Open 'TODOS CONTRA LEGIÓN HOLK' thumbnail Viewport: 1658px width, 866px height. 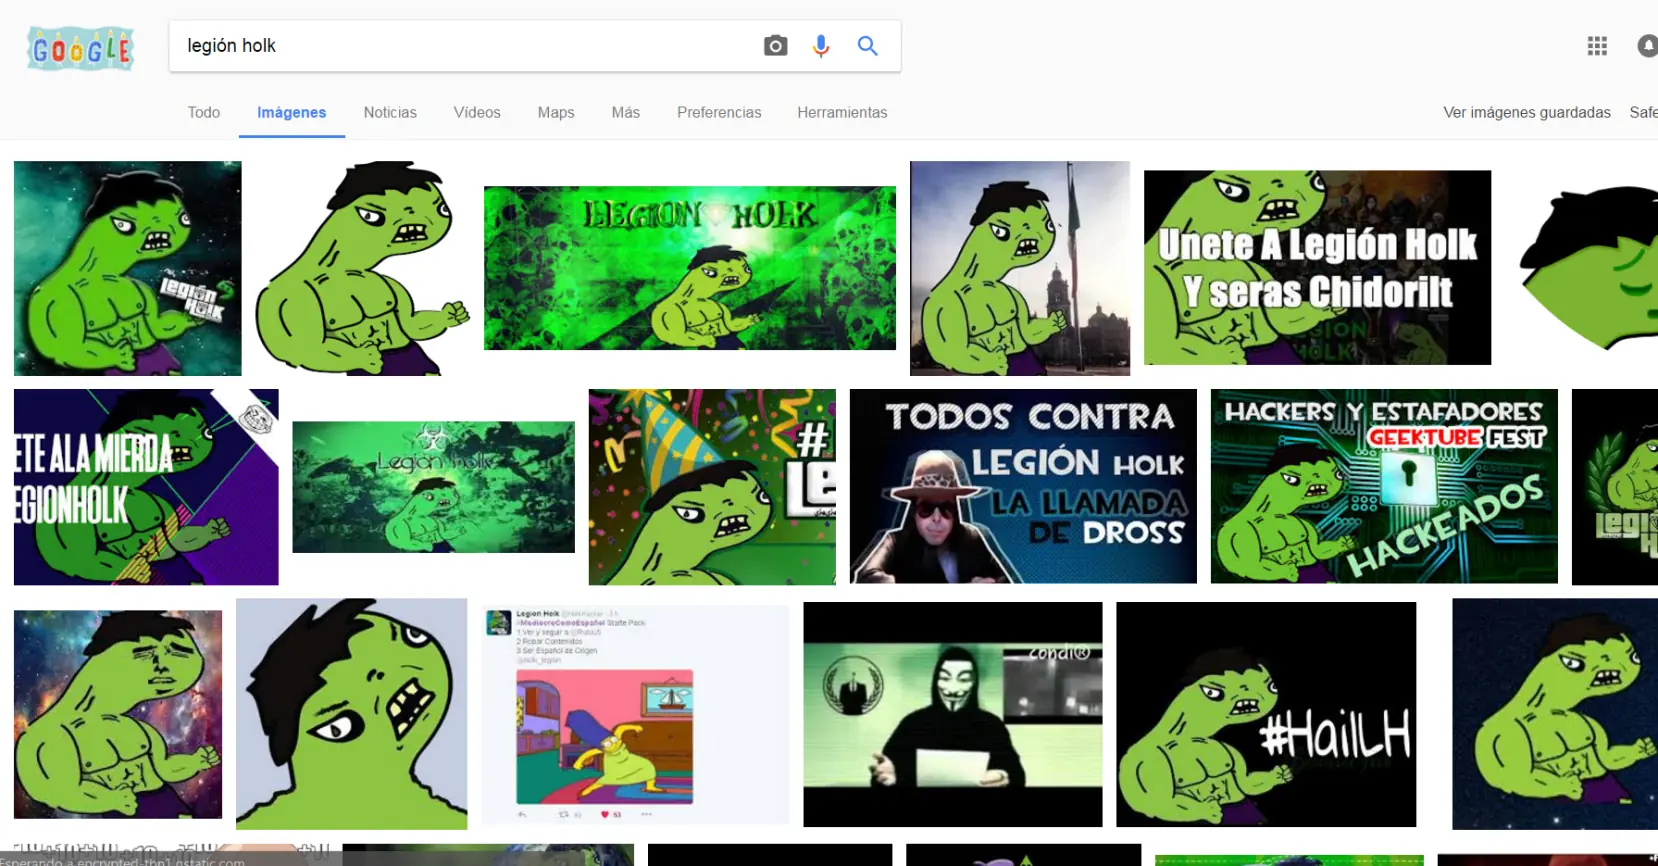[x=1023, y=486]
